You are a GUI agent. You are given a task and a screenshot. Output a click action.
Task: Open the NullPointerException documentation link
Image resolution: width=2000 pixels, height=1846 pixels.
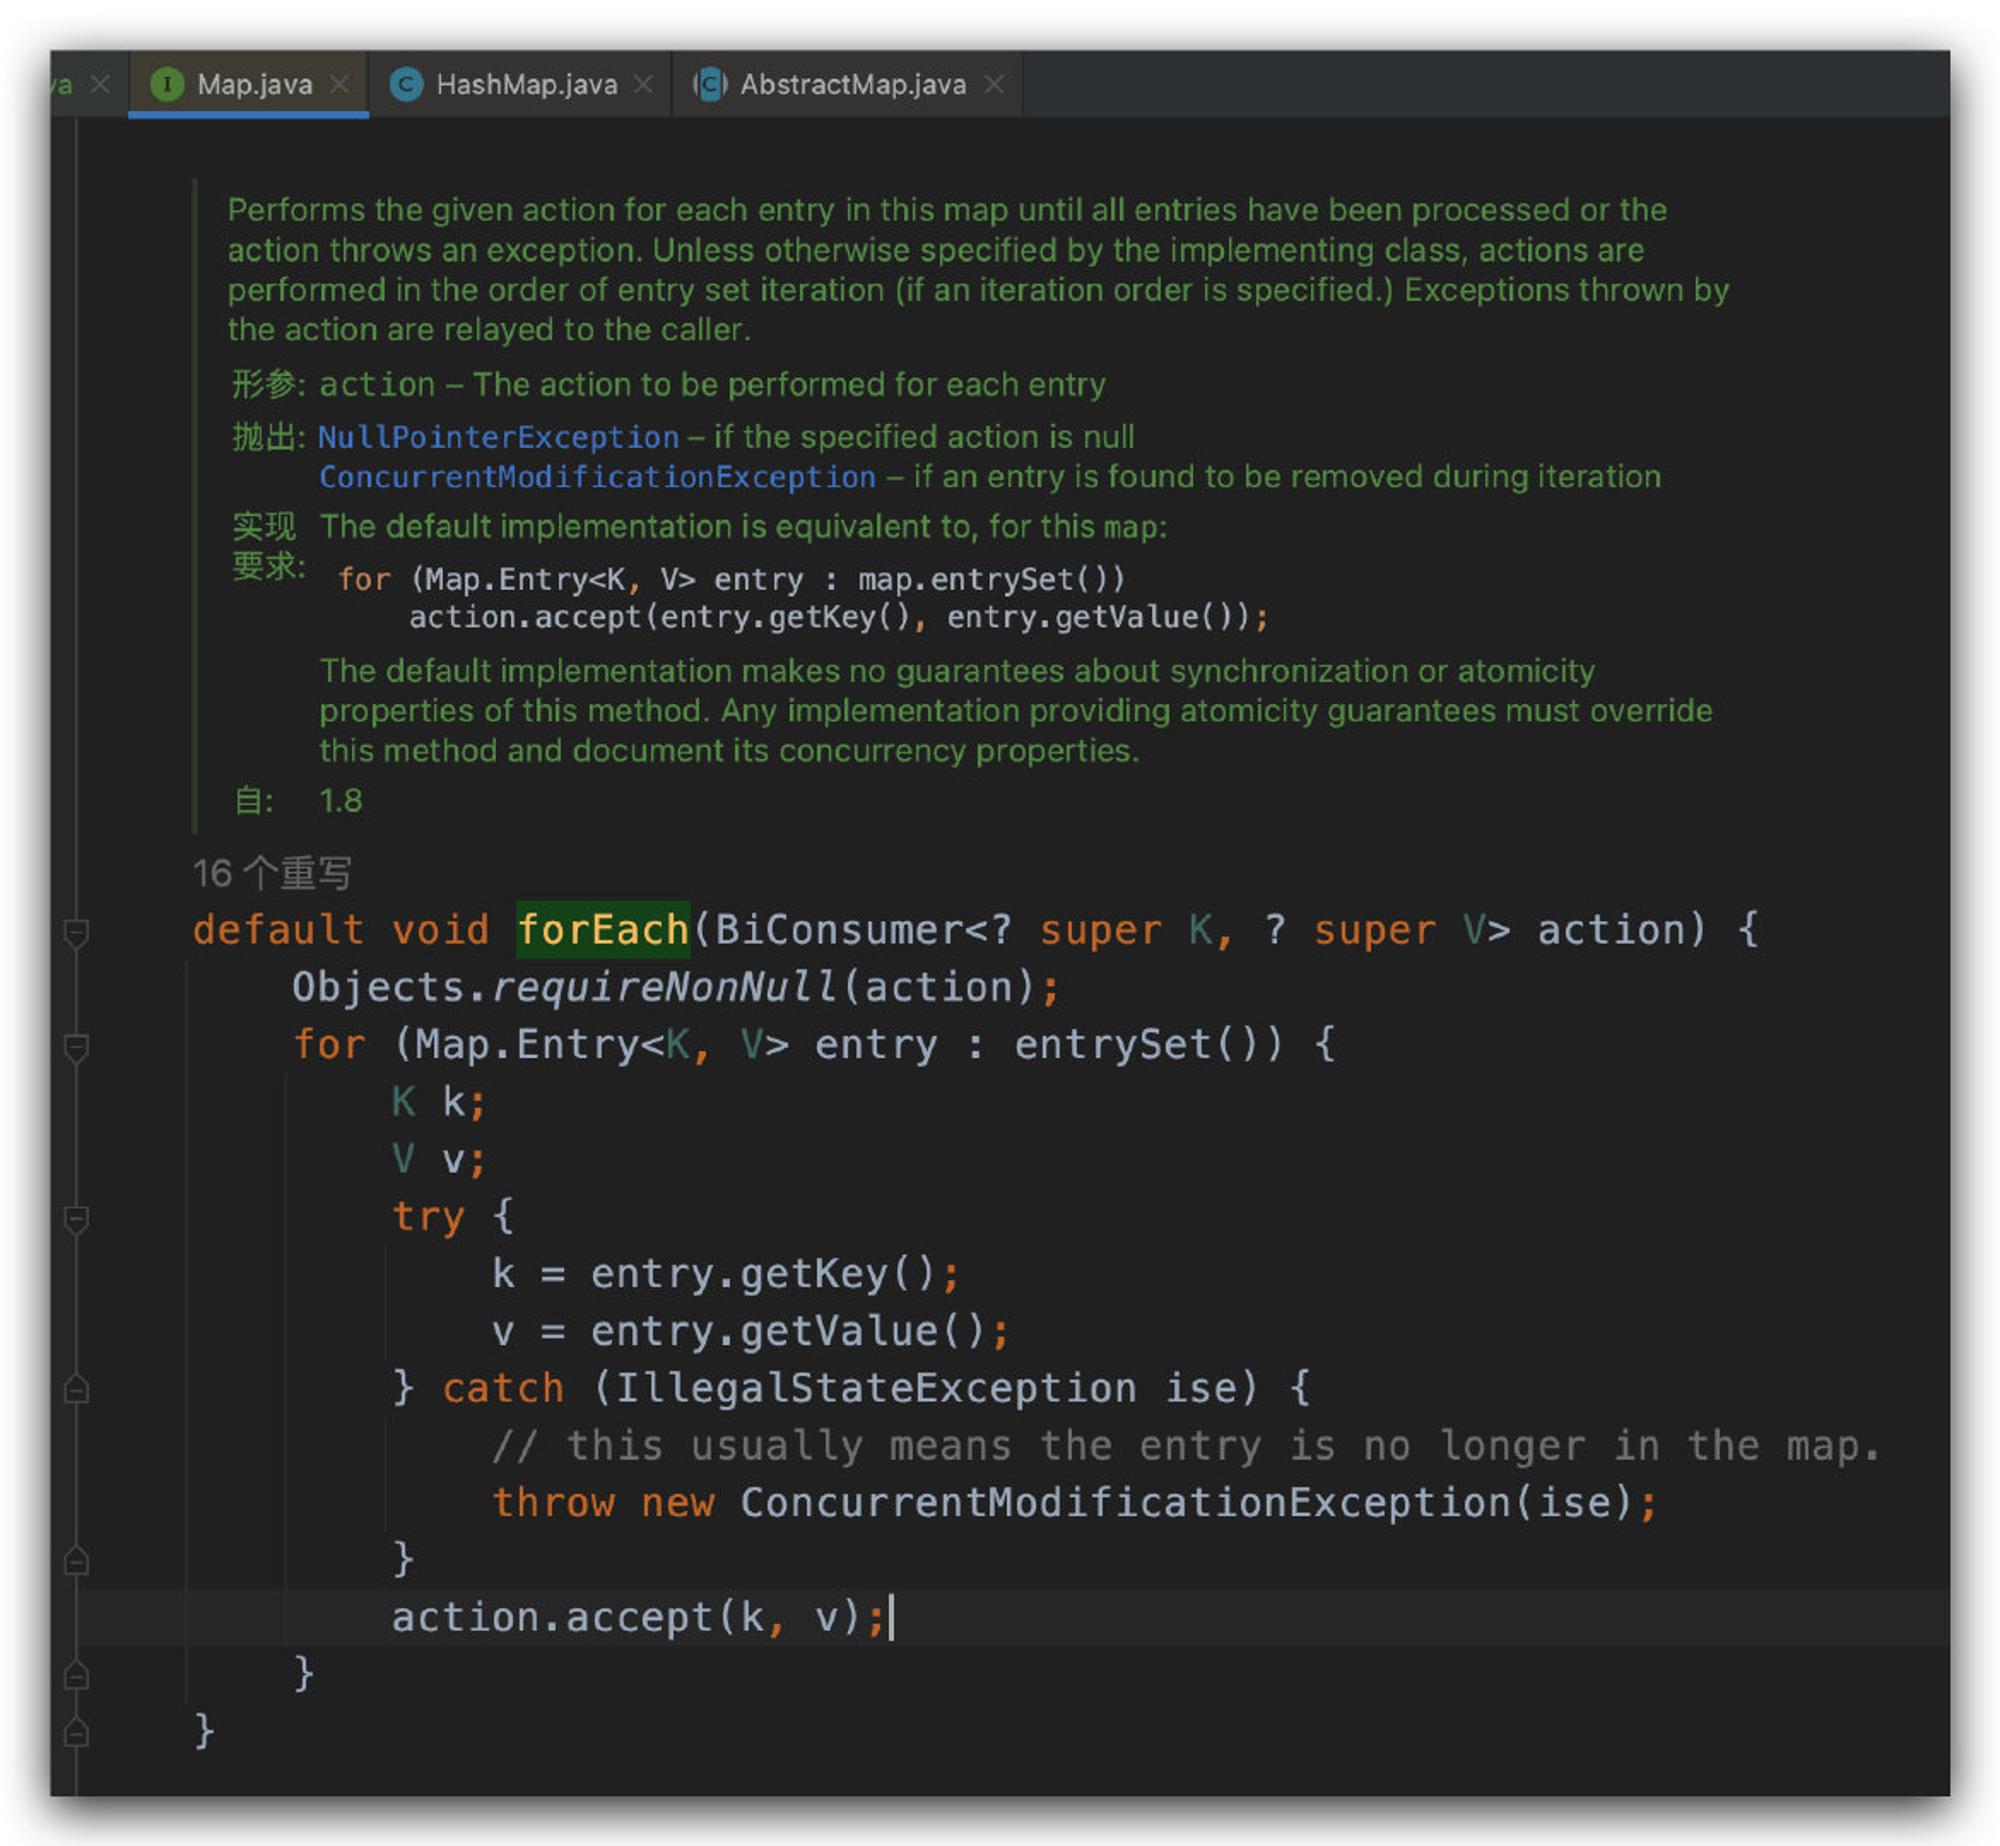tap(496, 437)
